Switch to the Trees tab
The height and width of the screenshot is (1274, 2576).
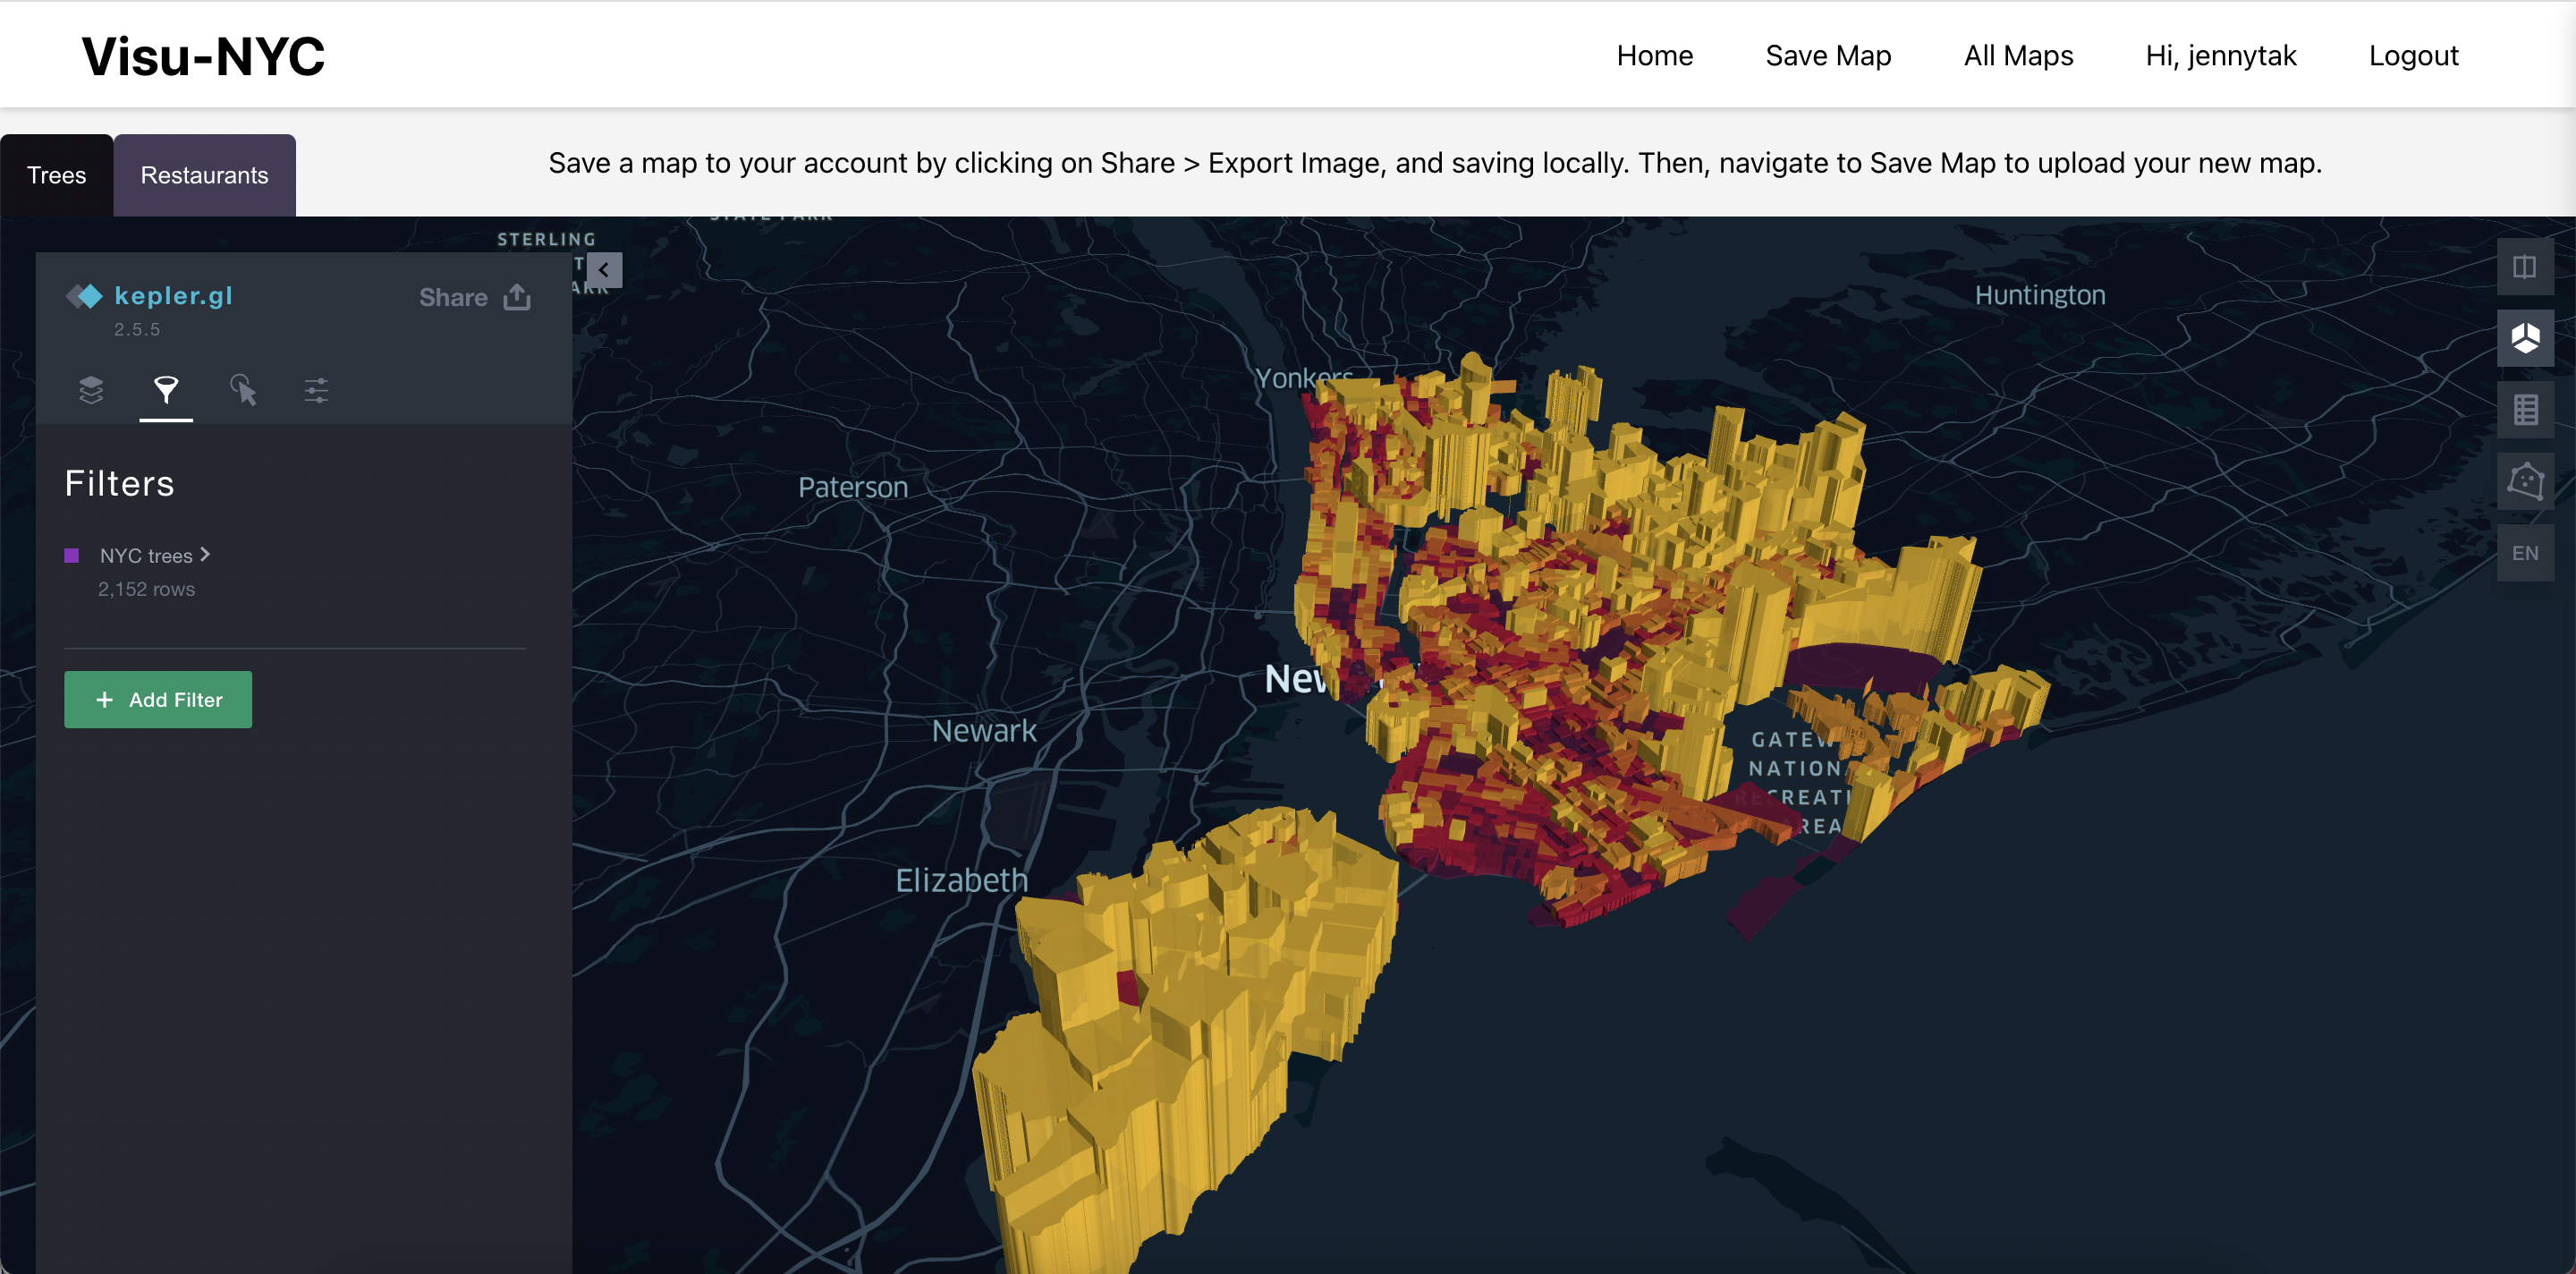click(57, 176)
